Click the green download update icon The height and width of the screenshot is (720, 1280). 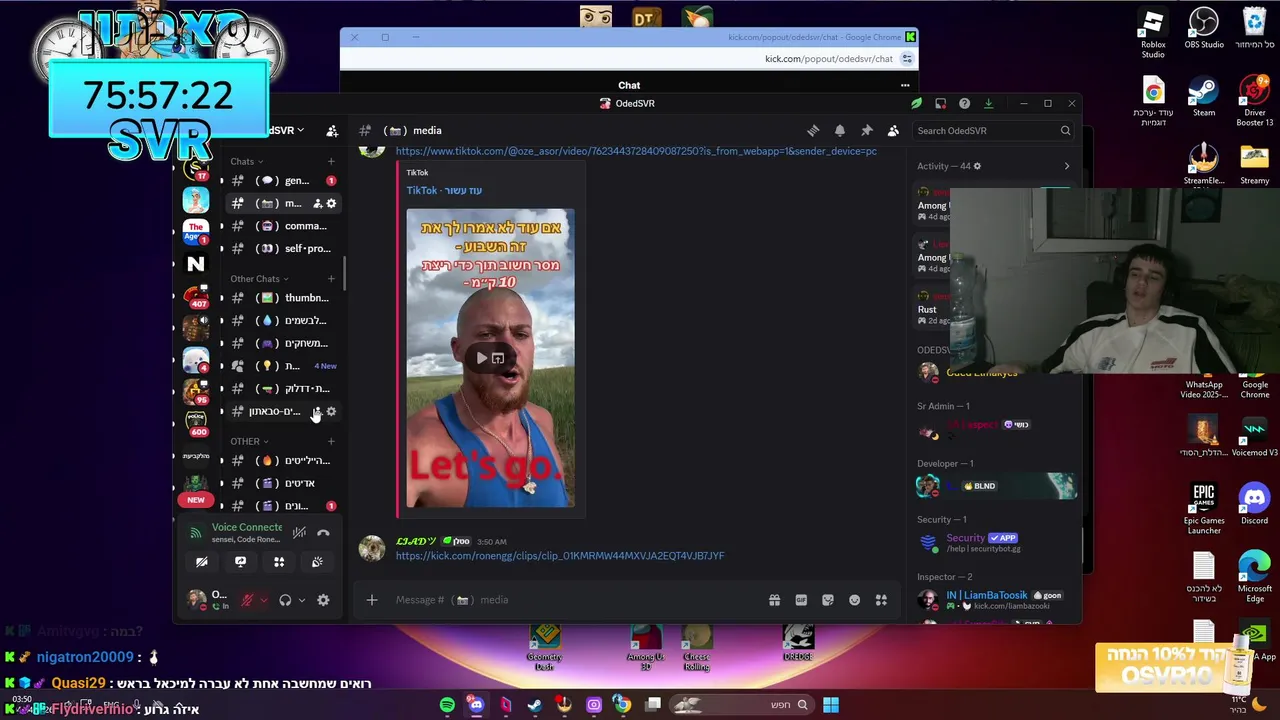988,103
